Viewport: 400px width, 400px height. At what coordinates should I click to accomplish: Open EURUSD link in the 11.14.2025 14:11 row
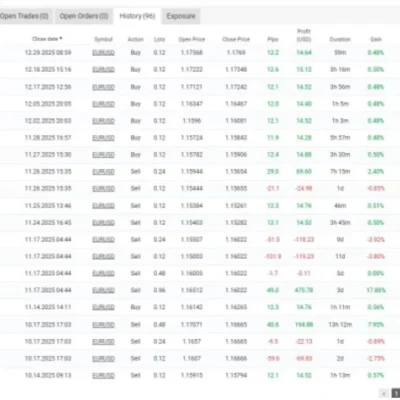(103, 307)
